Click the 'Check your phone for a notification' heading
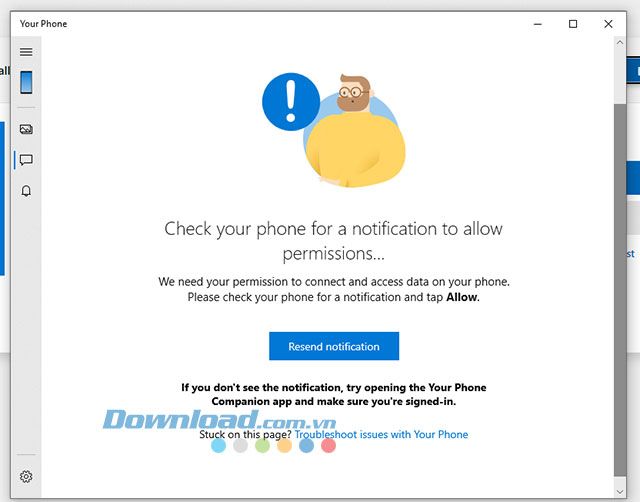 pyautogui.click(x=333, y=241)
